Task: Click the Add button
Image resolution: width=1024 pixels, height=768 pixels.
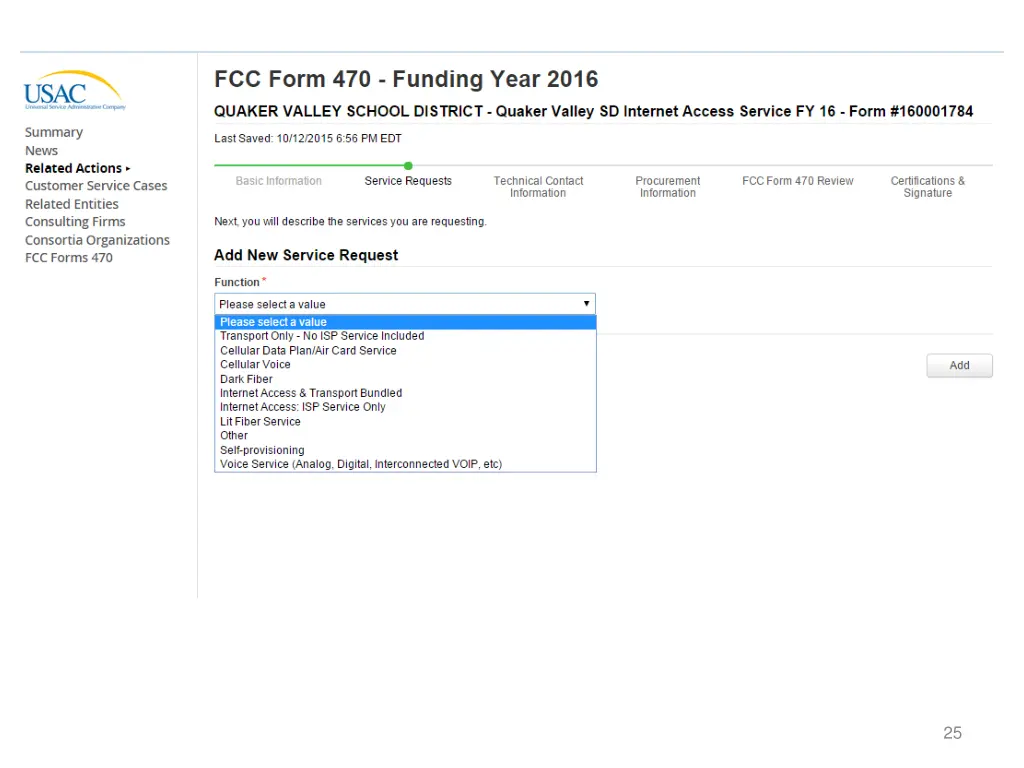Action: pyautogui.click(x=959, y=366)
